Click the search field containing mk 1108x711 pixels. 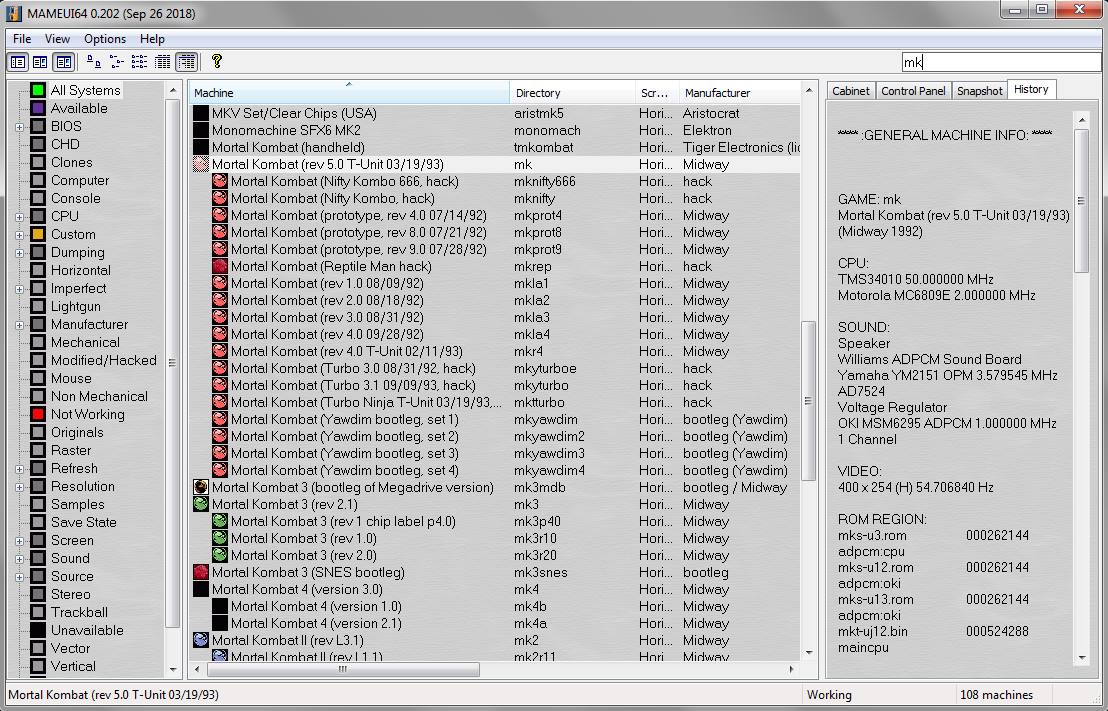[x=1000, y=62]
